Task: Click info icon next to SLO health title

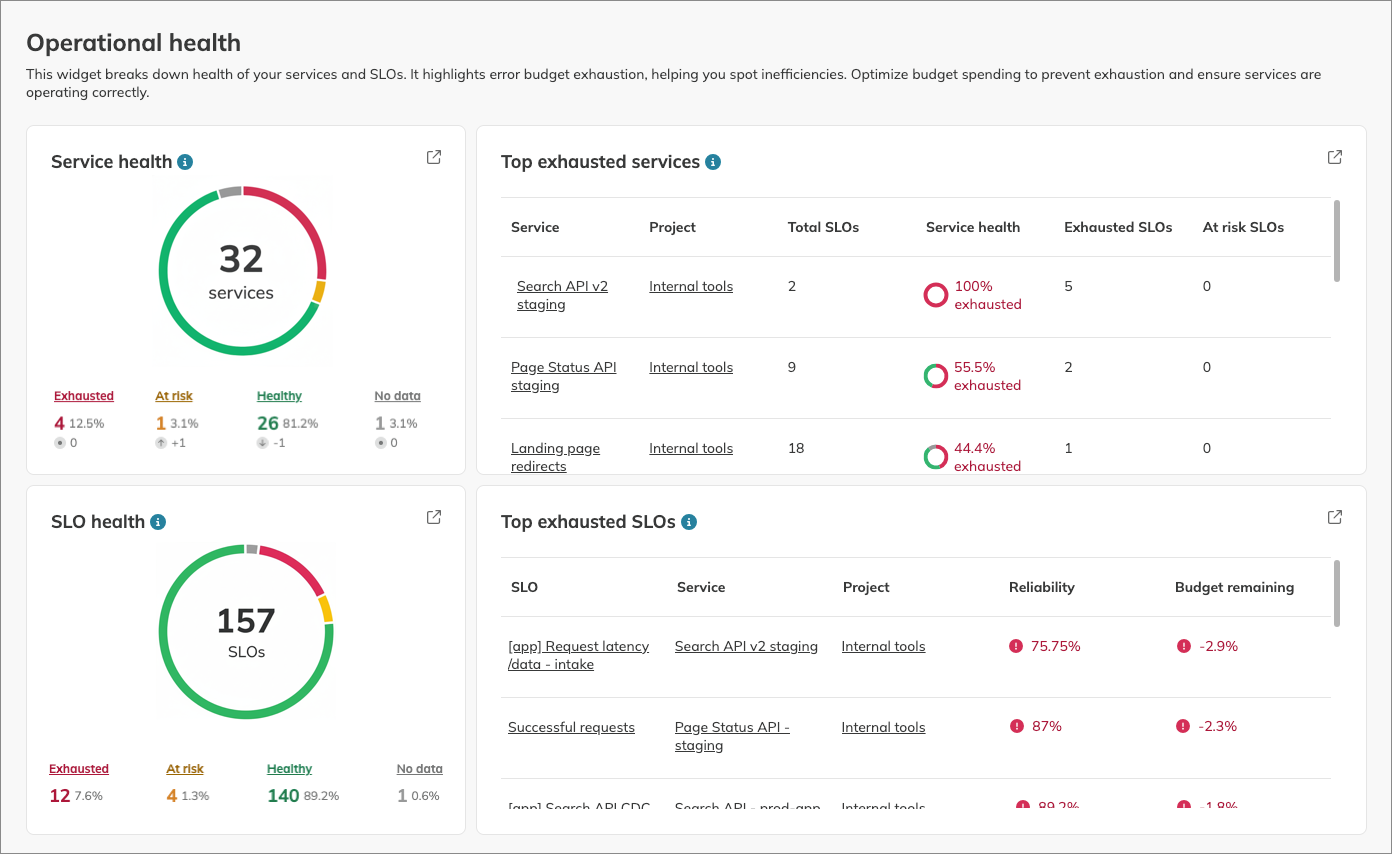Action: [x=158, y=522]
